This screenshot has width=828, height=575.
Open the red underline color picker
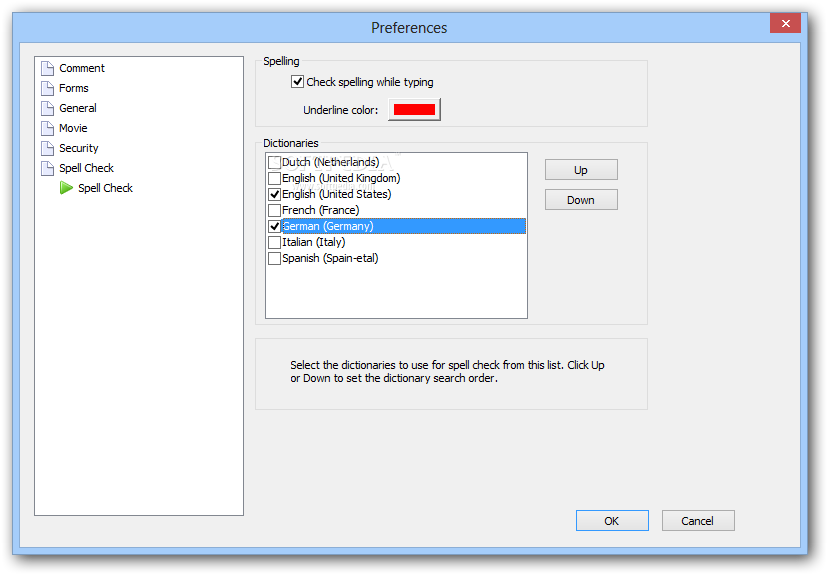pos(414,109)
